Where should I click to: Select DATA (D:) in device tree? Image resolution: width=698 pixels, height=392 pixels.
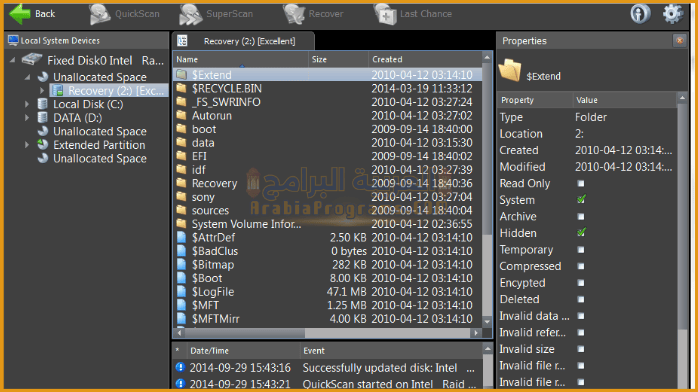point(77,118)
